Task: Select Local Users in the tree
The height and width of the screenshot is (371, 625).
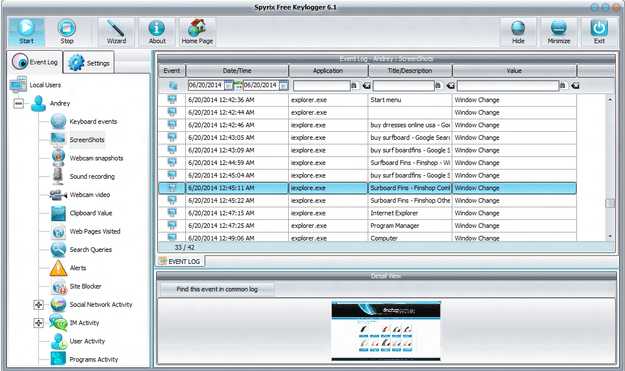Action: (x=45, y=85)
